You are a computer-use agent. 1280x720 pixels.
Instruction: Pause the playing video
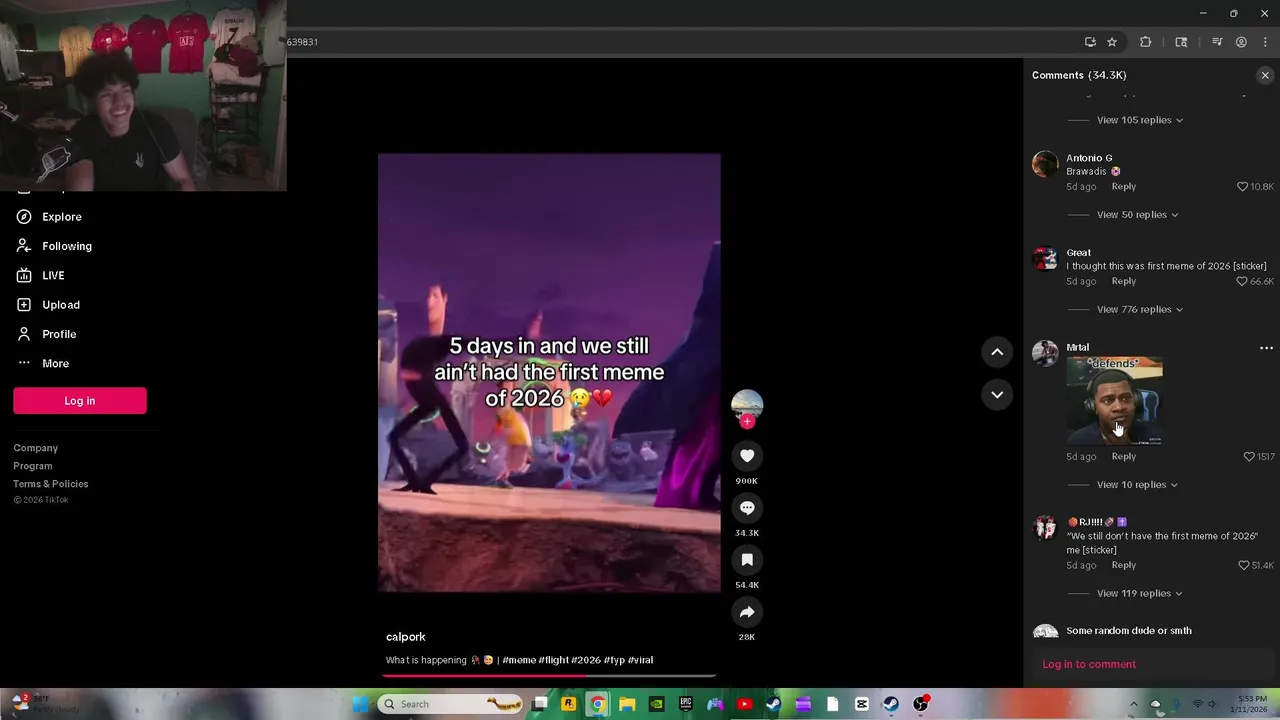tap(549, 372)
